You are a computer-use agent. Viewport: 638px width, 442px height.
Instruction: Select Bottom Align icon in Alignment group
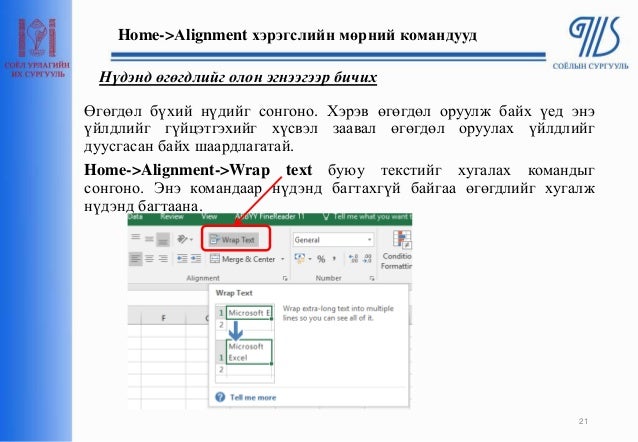pyautogui.click(x=163, y=240)
